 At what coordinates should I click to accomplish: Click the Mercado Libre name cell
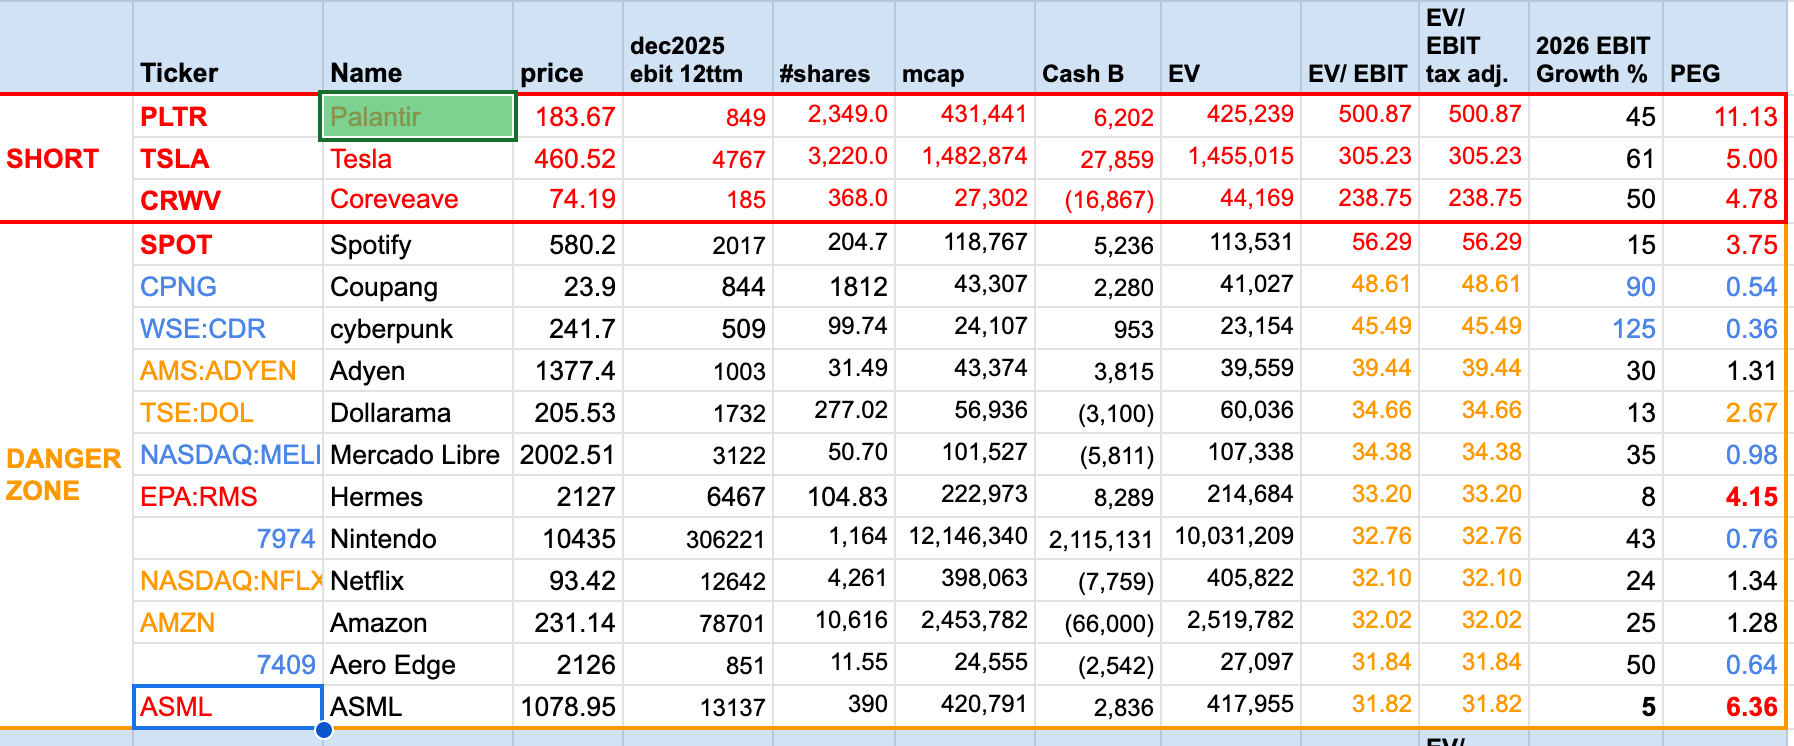pyautogui.click(x=418, y=455)
